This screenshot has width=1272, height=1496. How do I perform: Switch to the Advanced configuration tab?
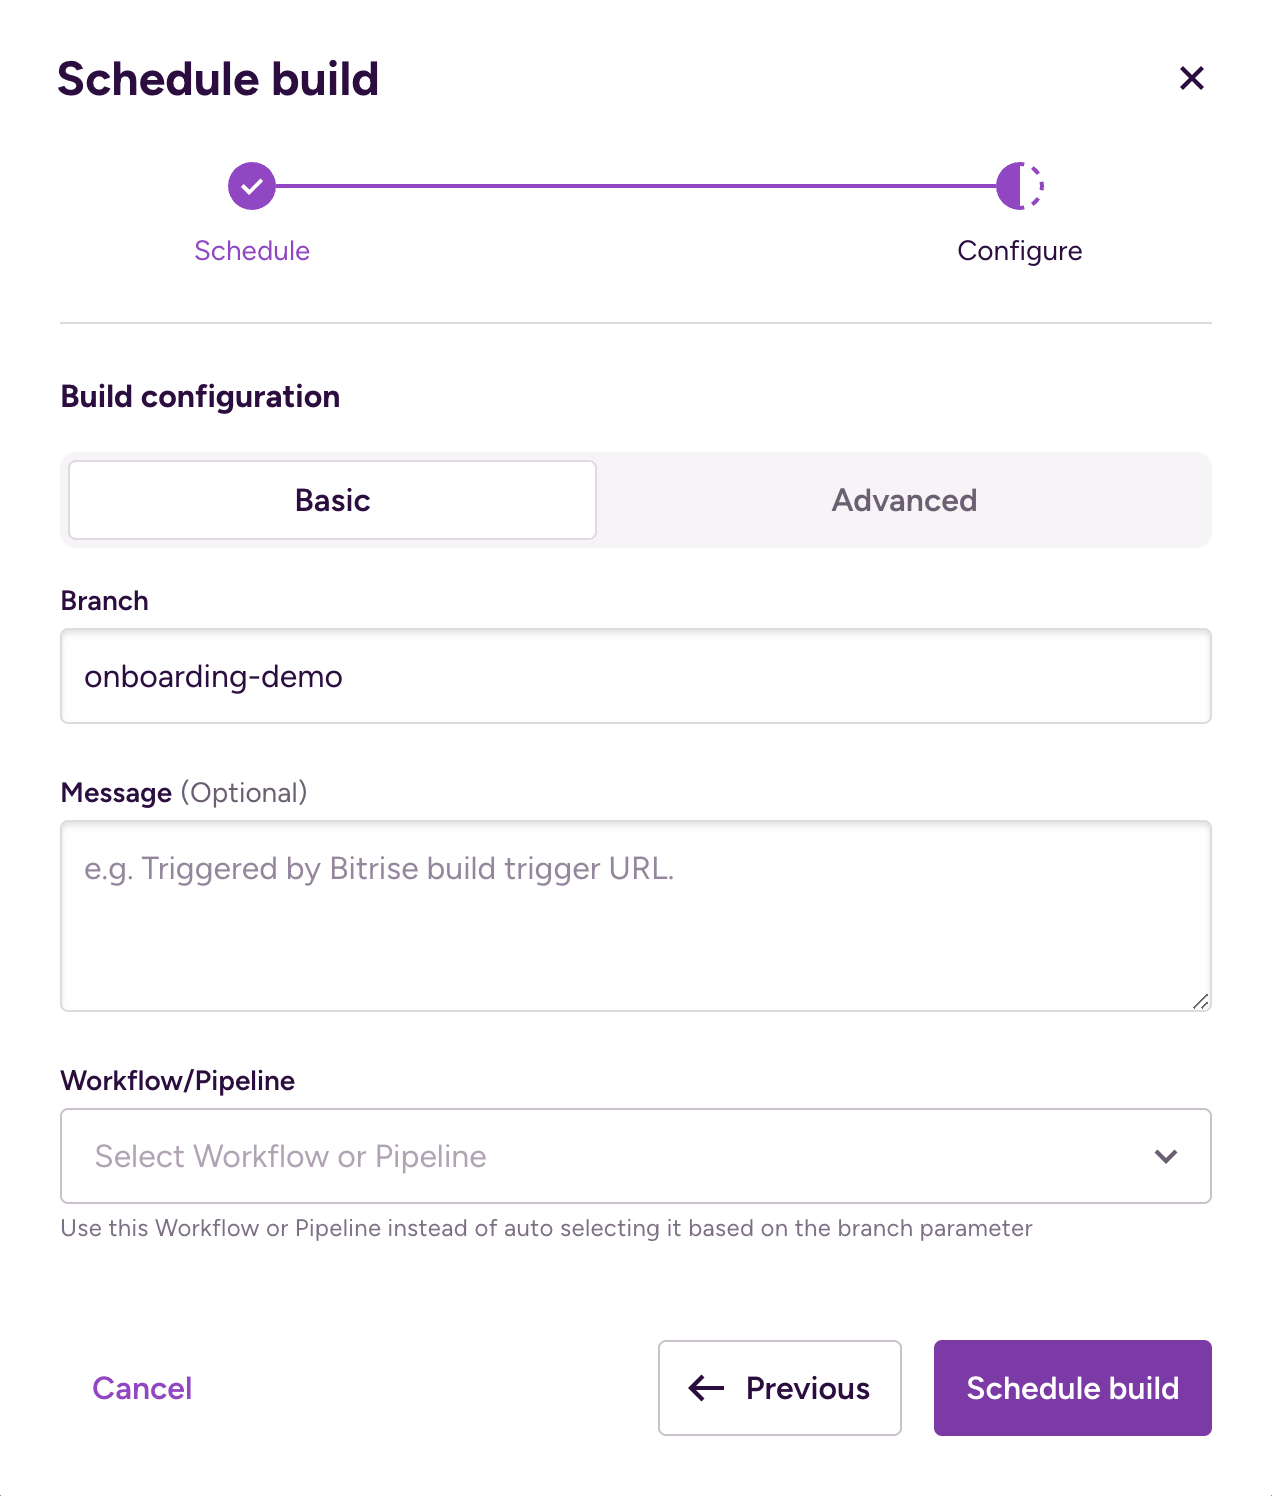(904, 500)
